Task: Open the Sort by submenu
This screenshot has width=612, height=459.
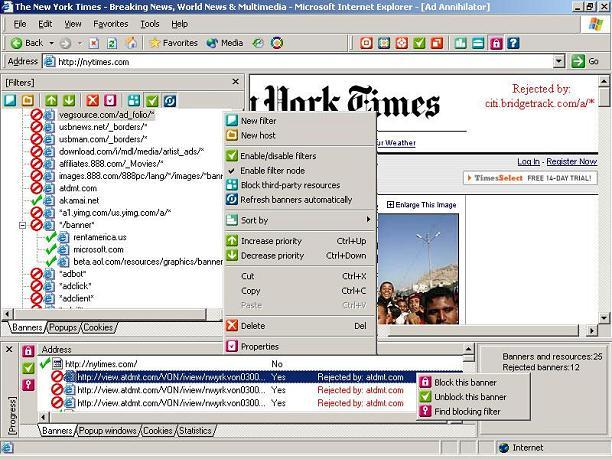Action: coord(299,220)
